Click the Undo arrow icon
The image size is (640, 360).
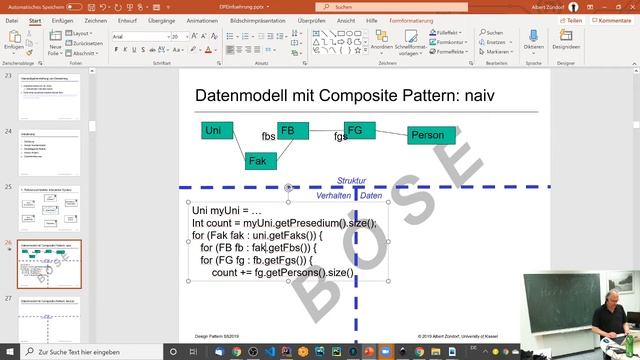coord(103,7)
